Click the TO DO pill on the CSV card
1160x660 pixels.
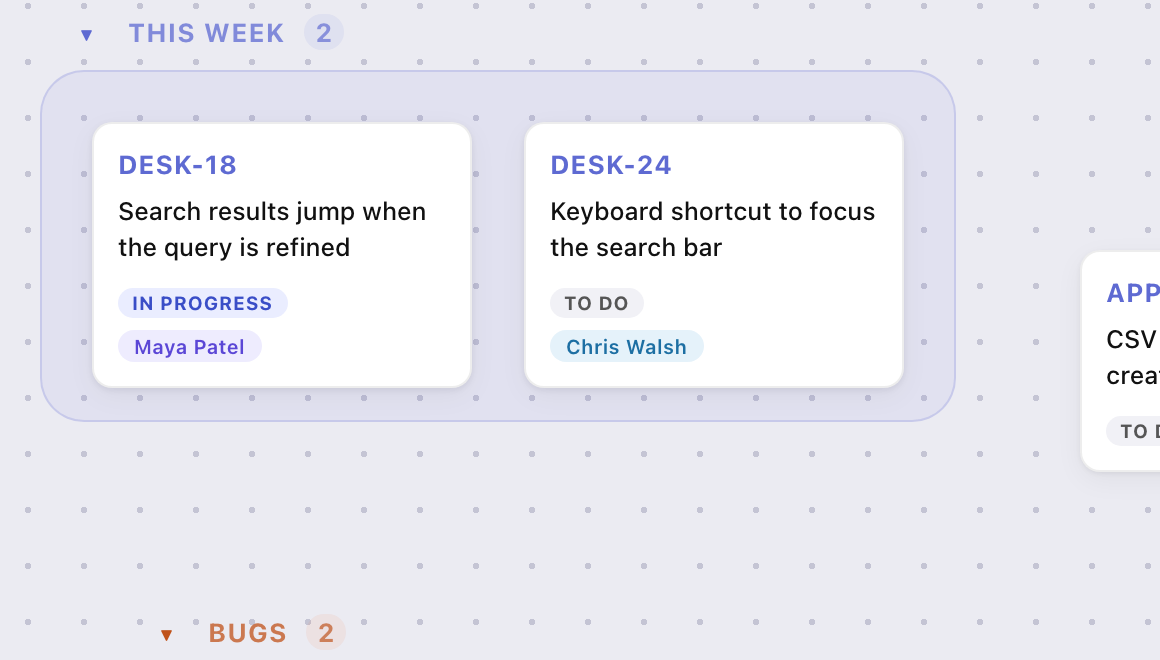[x=1134, y=431]
